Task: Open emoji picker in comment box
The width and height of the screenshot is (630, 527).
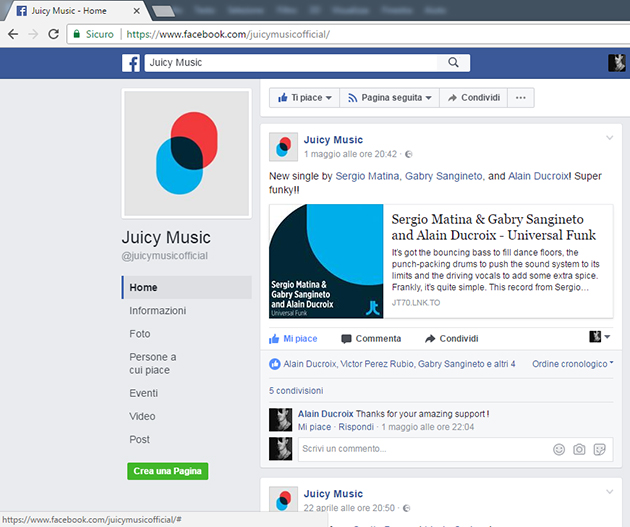Action: coord(559,449)
